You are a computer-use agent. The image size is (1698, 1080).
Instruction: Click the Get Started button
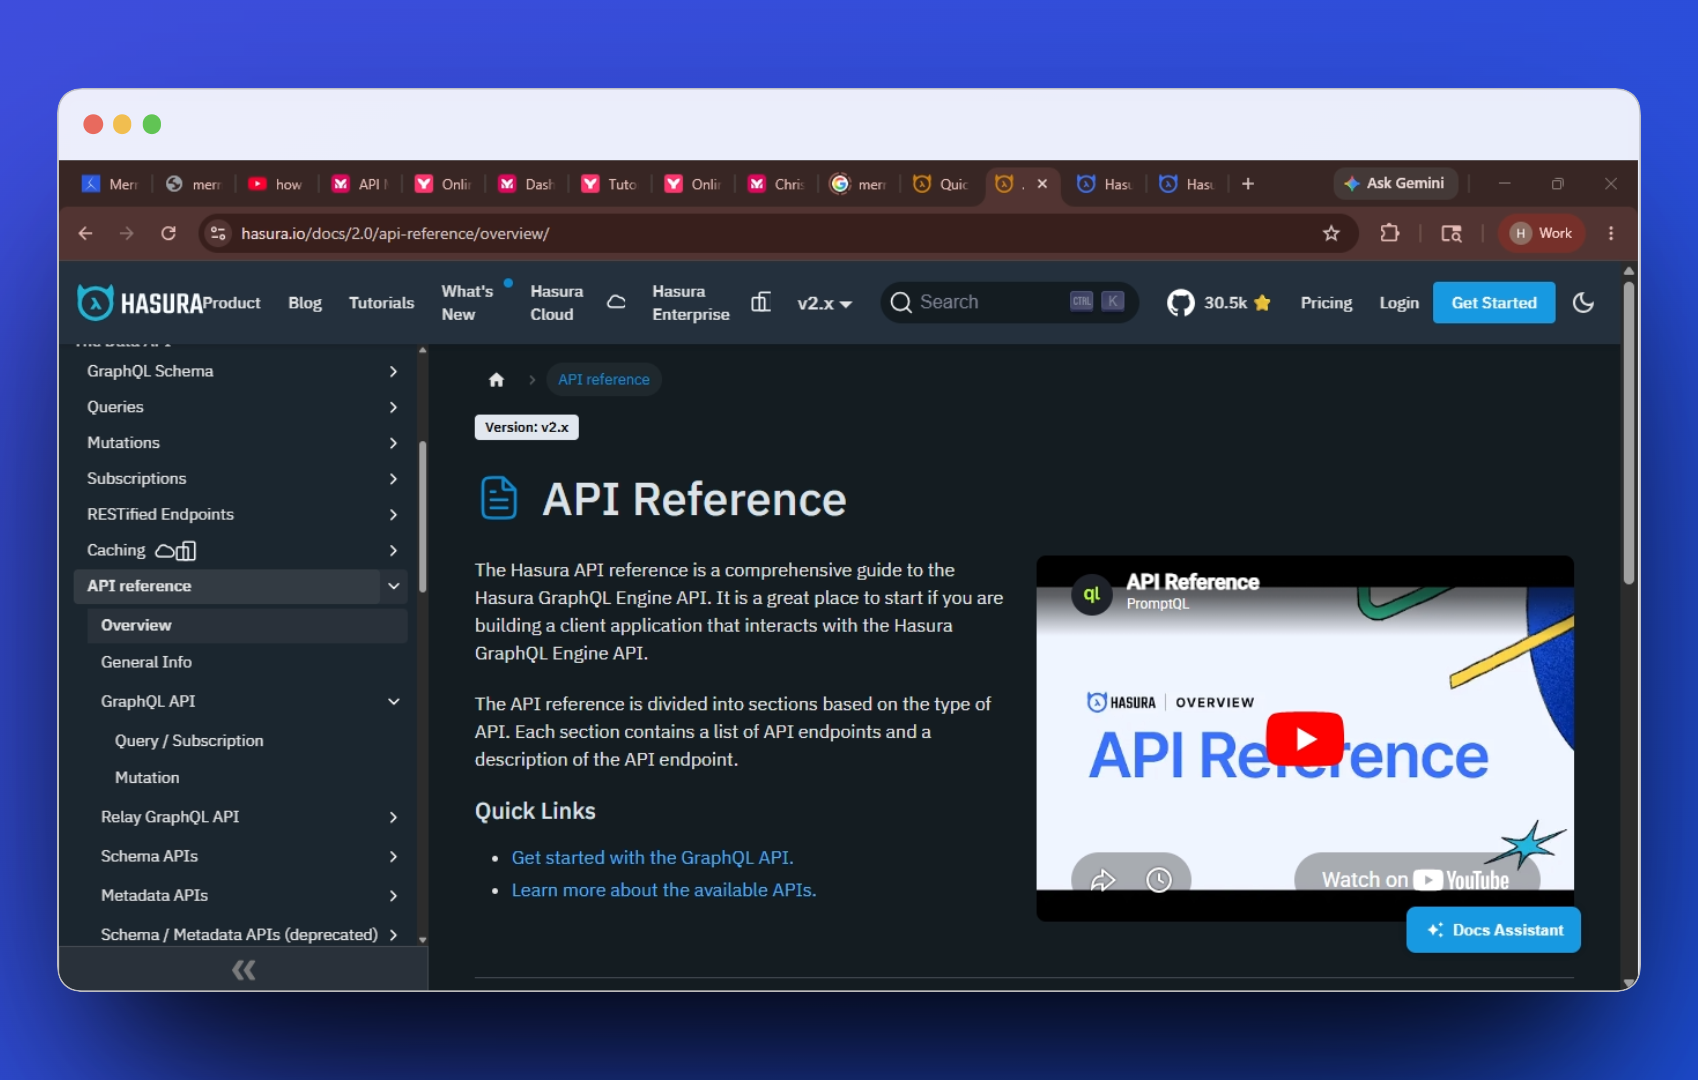click(1494, 303)
